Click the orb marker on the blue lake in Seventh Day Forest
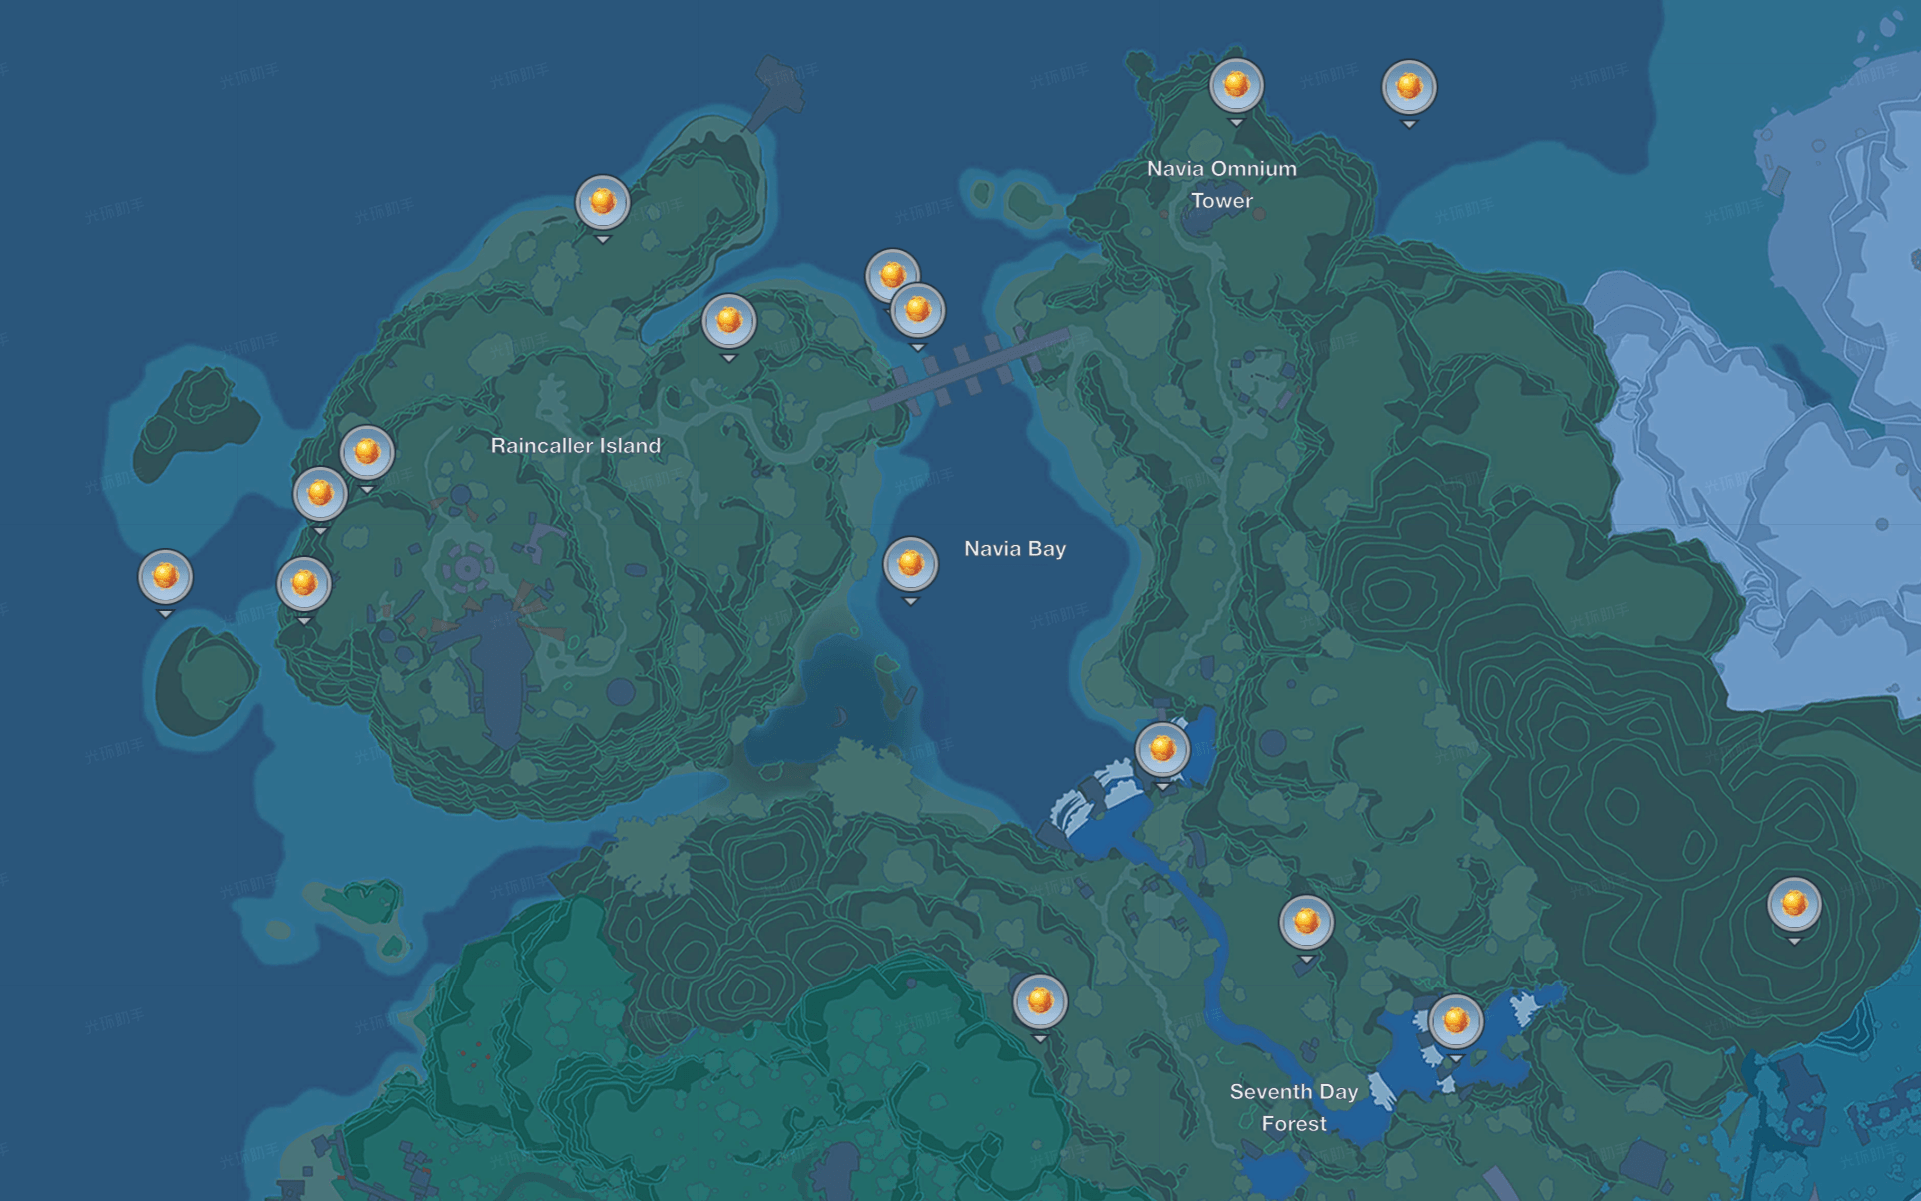This screenshot has height=1201, width=1921. point(1456,1022)
